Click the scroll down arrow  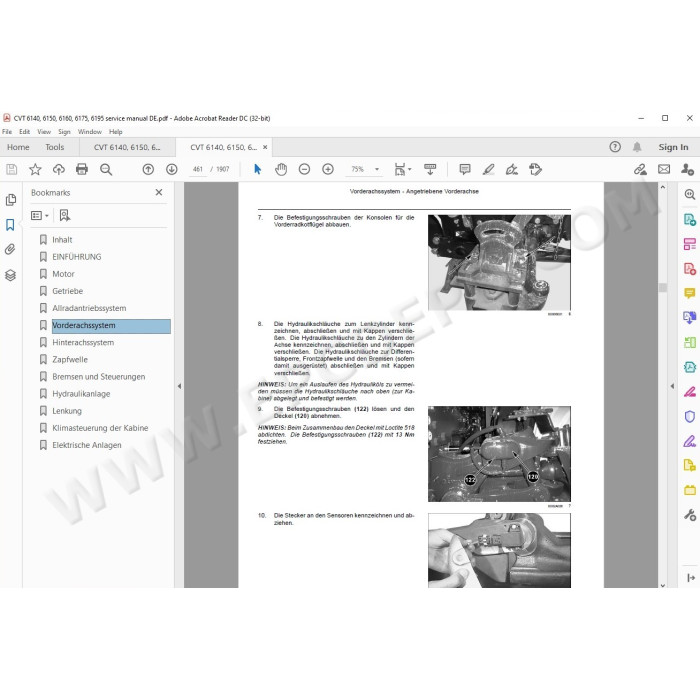click(x=663, y=585)
